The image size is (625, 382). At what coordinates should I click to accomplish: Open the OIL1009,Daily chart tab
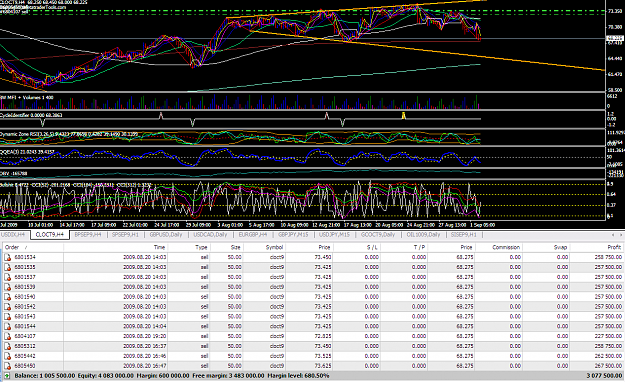(x=423, y=235)
